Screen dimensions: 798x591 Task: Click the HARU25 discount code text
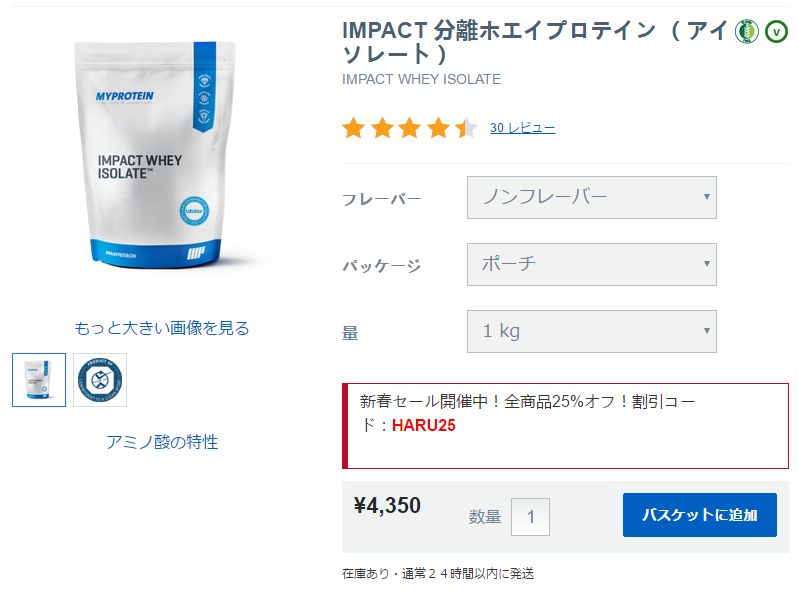423,425
